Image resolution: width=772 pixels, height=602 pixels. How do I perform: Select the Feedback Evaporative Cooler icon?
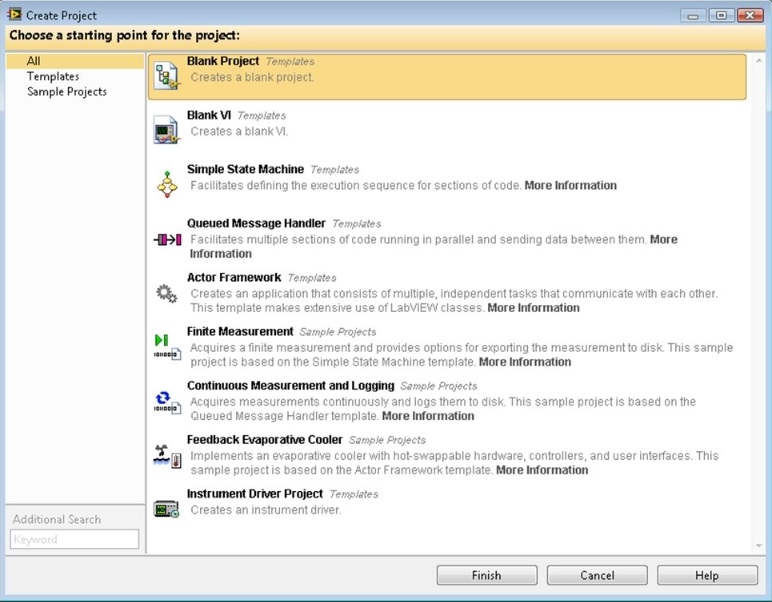coord(166,455)
